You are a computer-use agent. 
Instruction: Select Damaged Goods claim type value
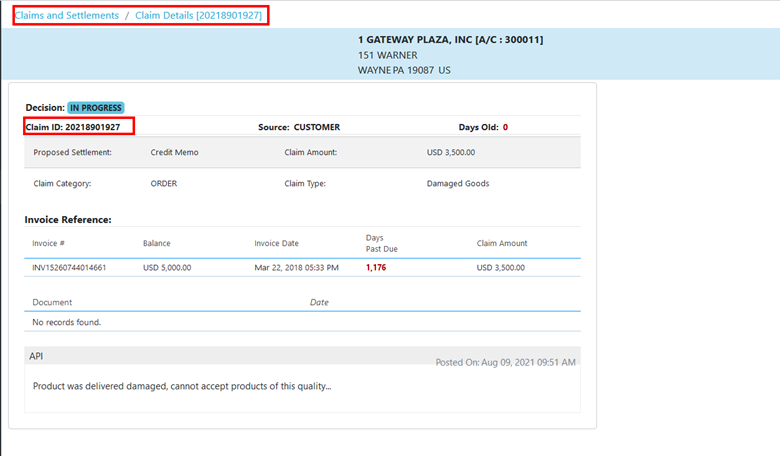[458, 183]
